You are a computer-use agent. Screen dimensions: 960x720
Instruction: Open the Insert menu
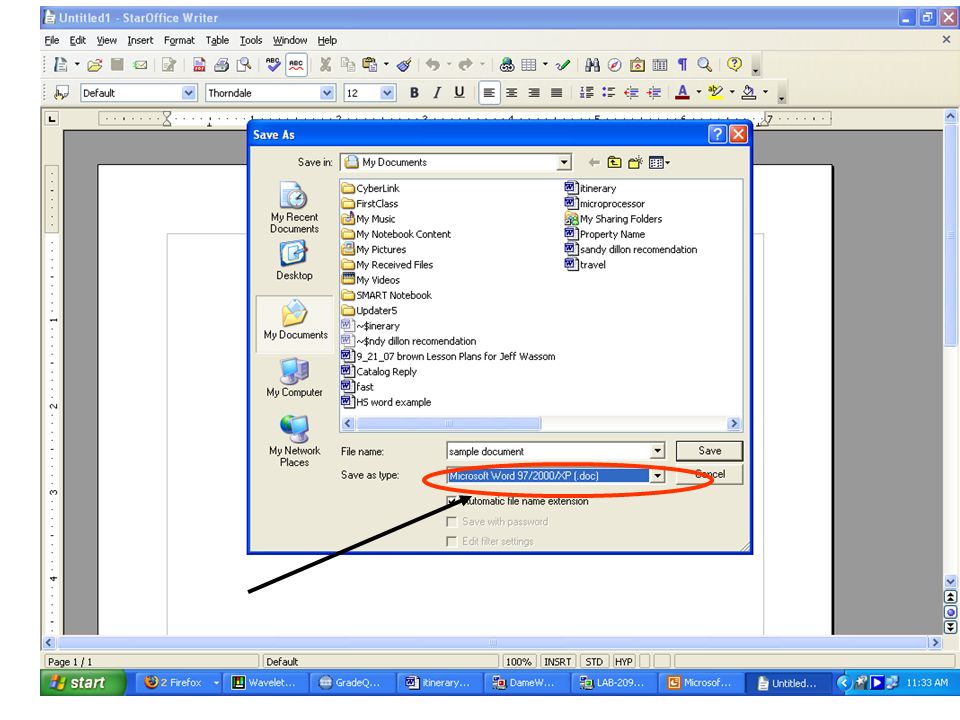click(140, 40)
